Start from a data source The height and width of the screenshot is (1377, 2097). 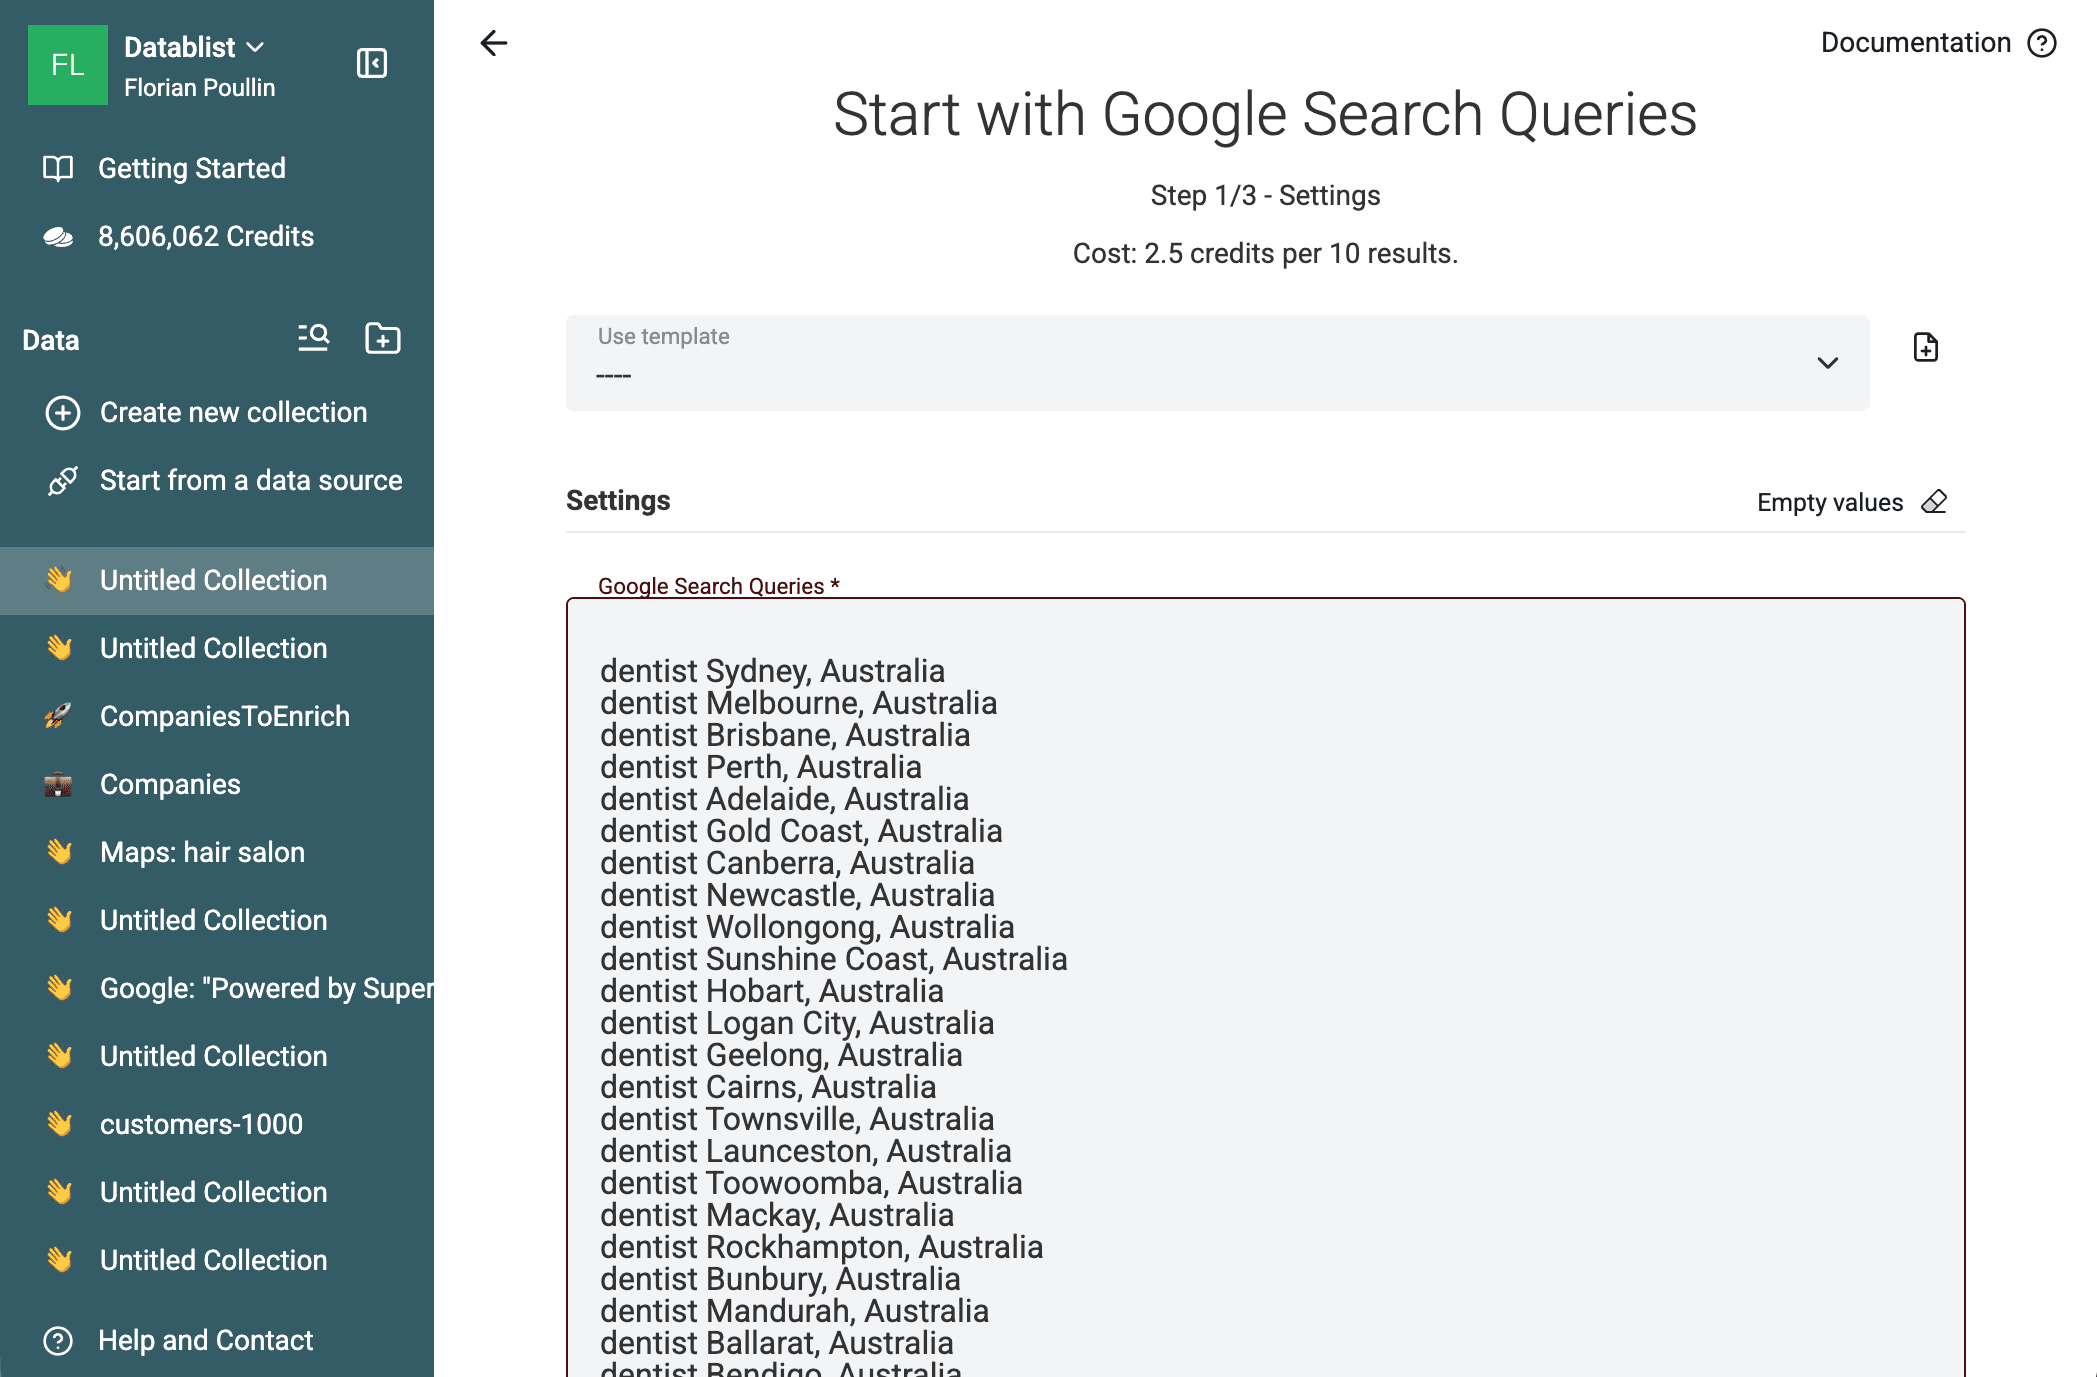point(250,480)
